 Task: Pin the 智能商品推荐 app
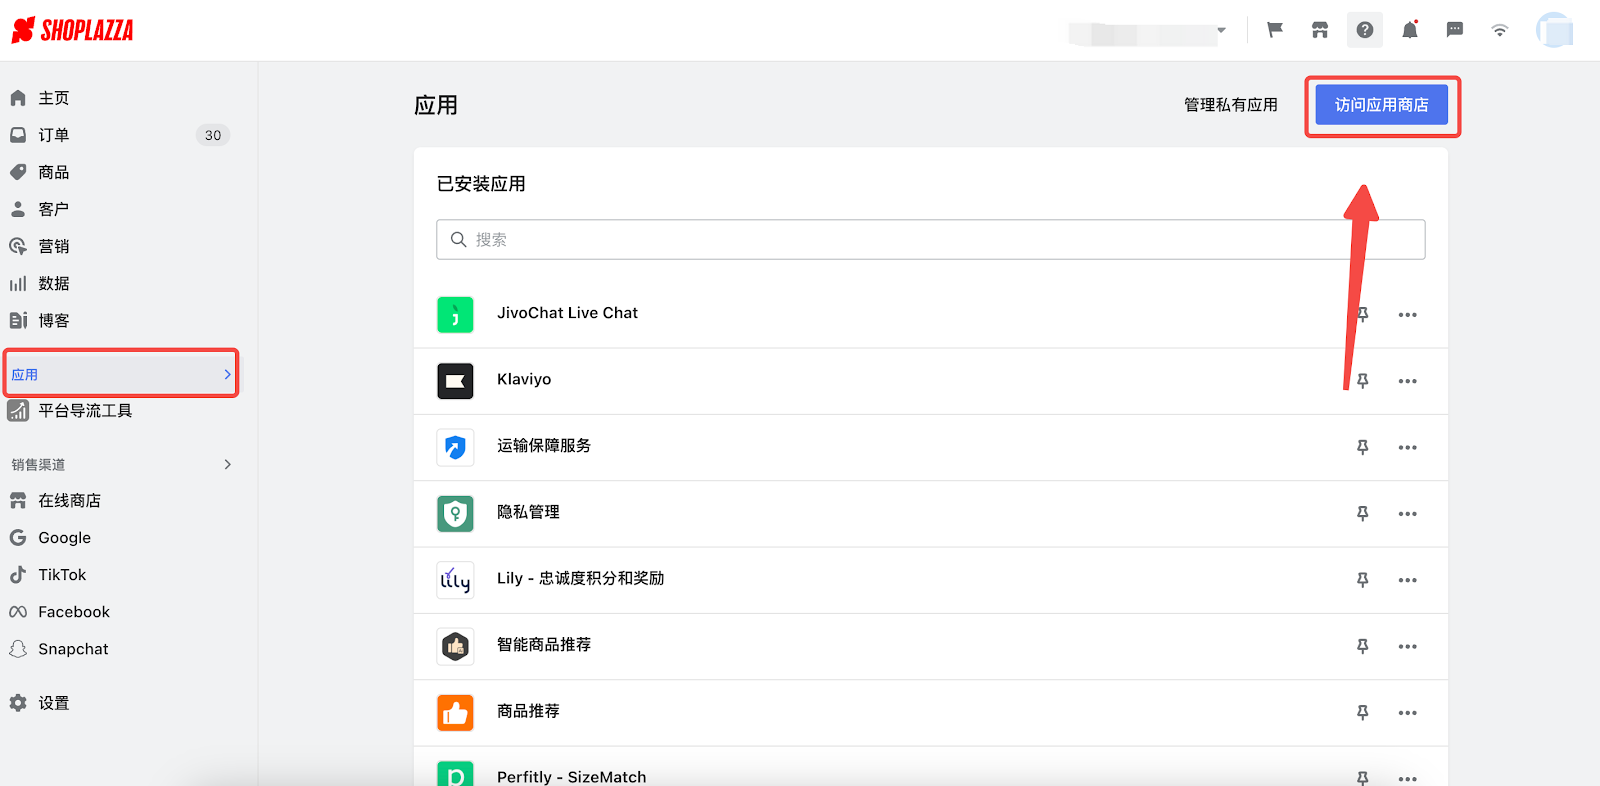1362,646
